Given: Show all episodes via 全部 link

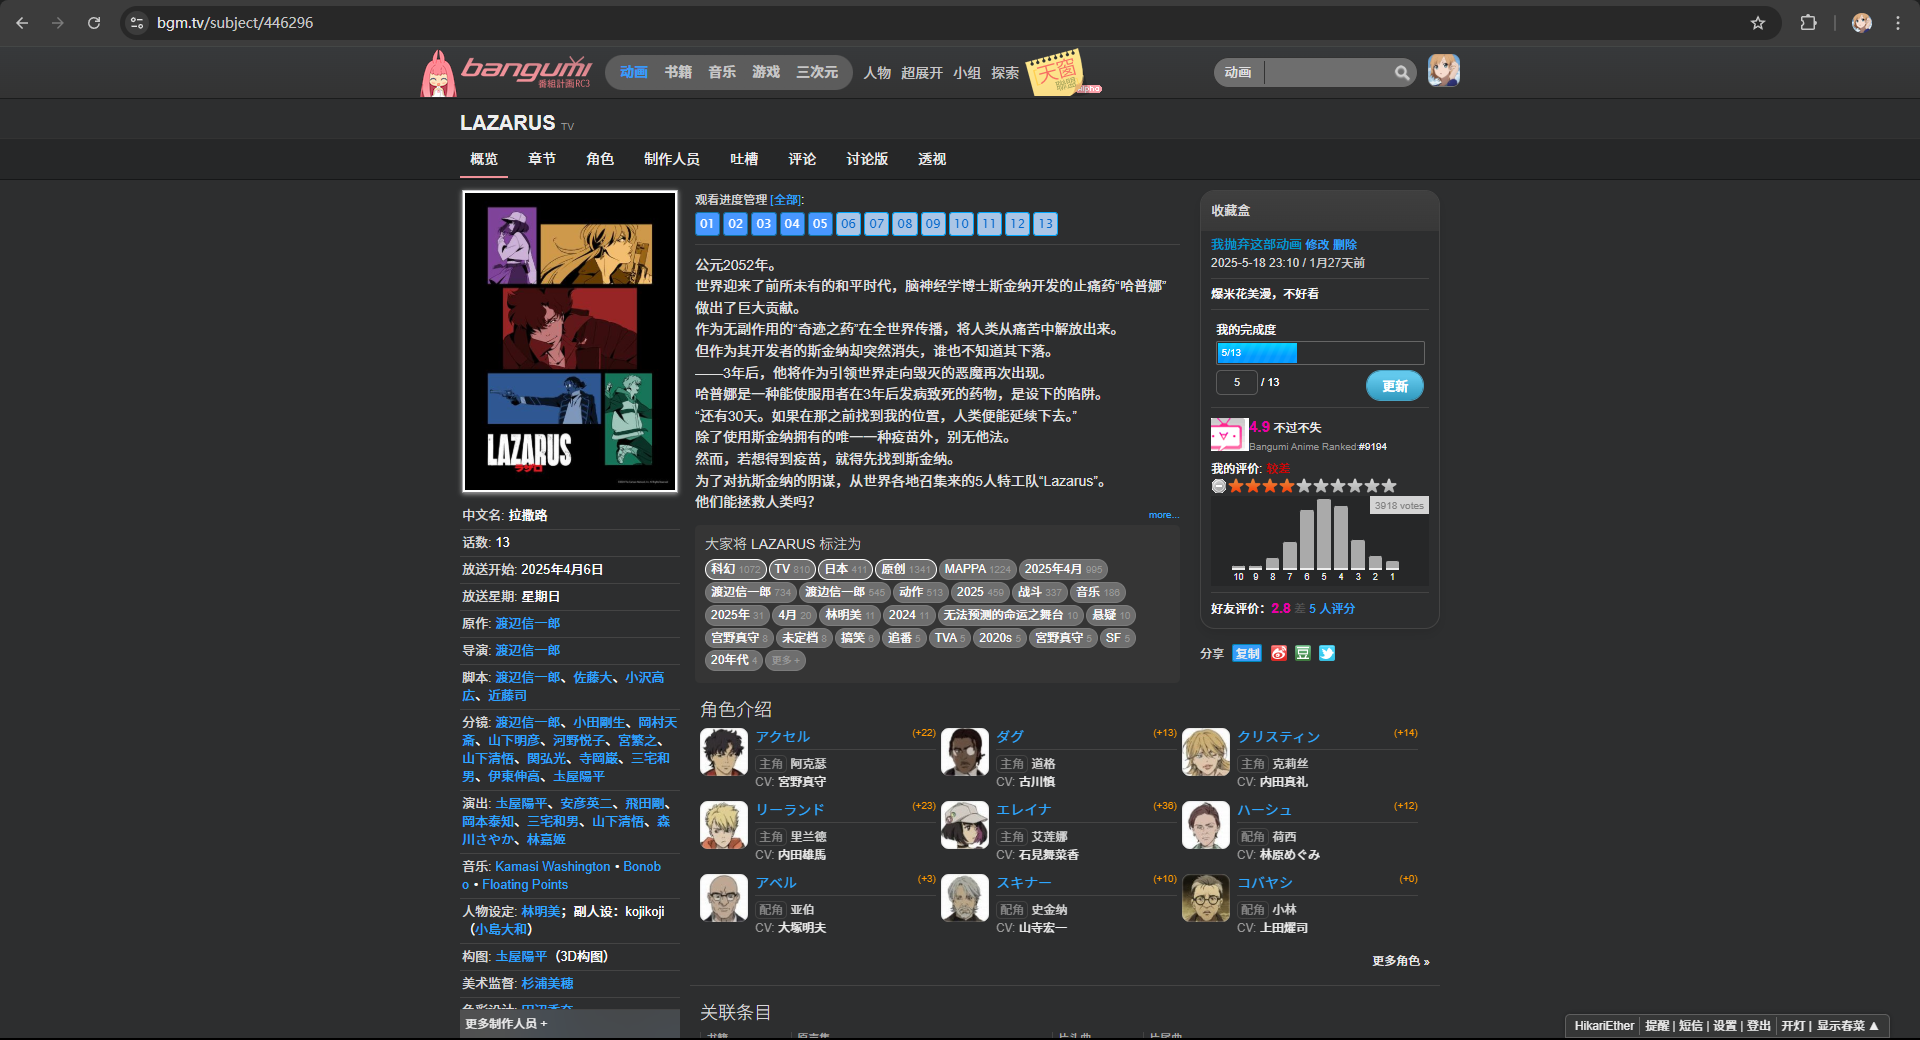Looking at the screenshot, I should coord(786,200).
